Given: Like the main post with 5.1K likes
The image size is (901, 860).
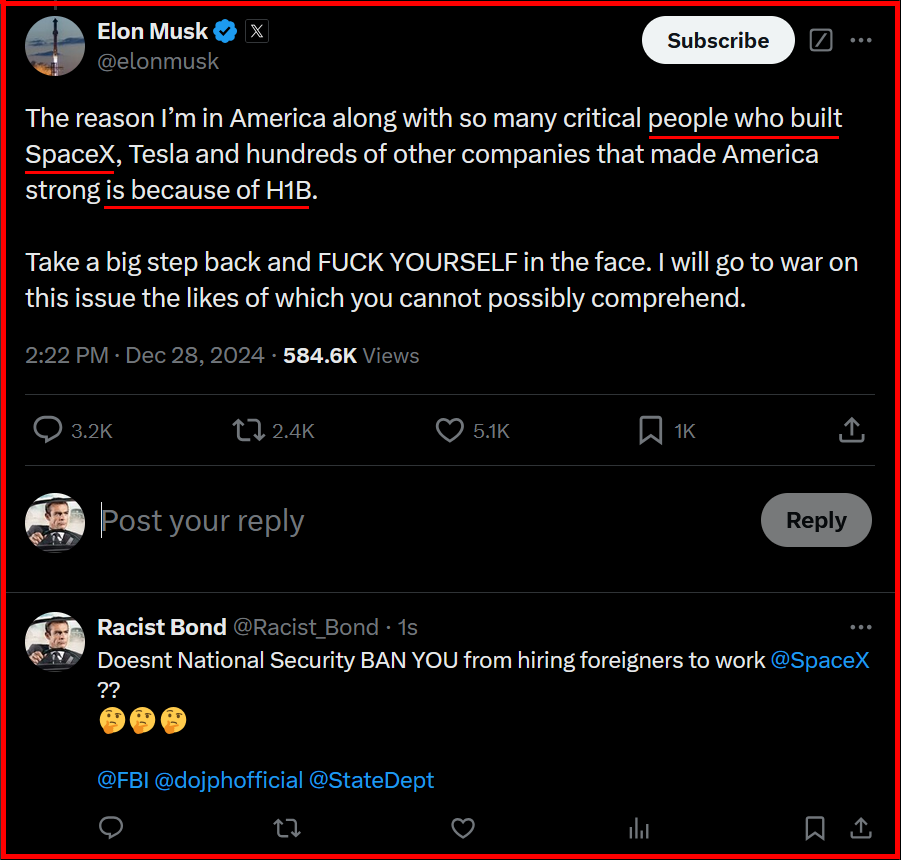Looking at the screenshot, I should [450, 430].
